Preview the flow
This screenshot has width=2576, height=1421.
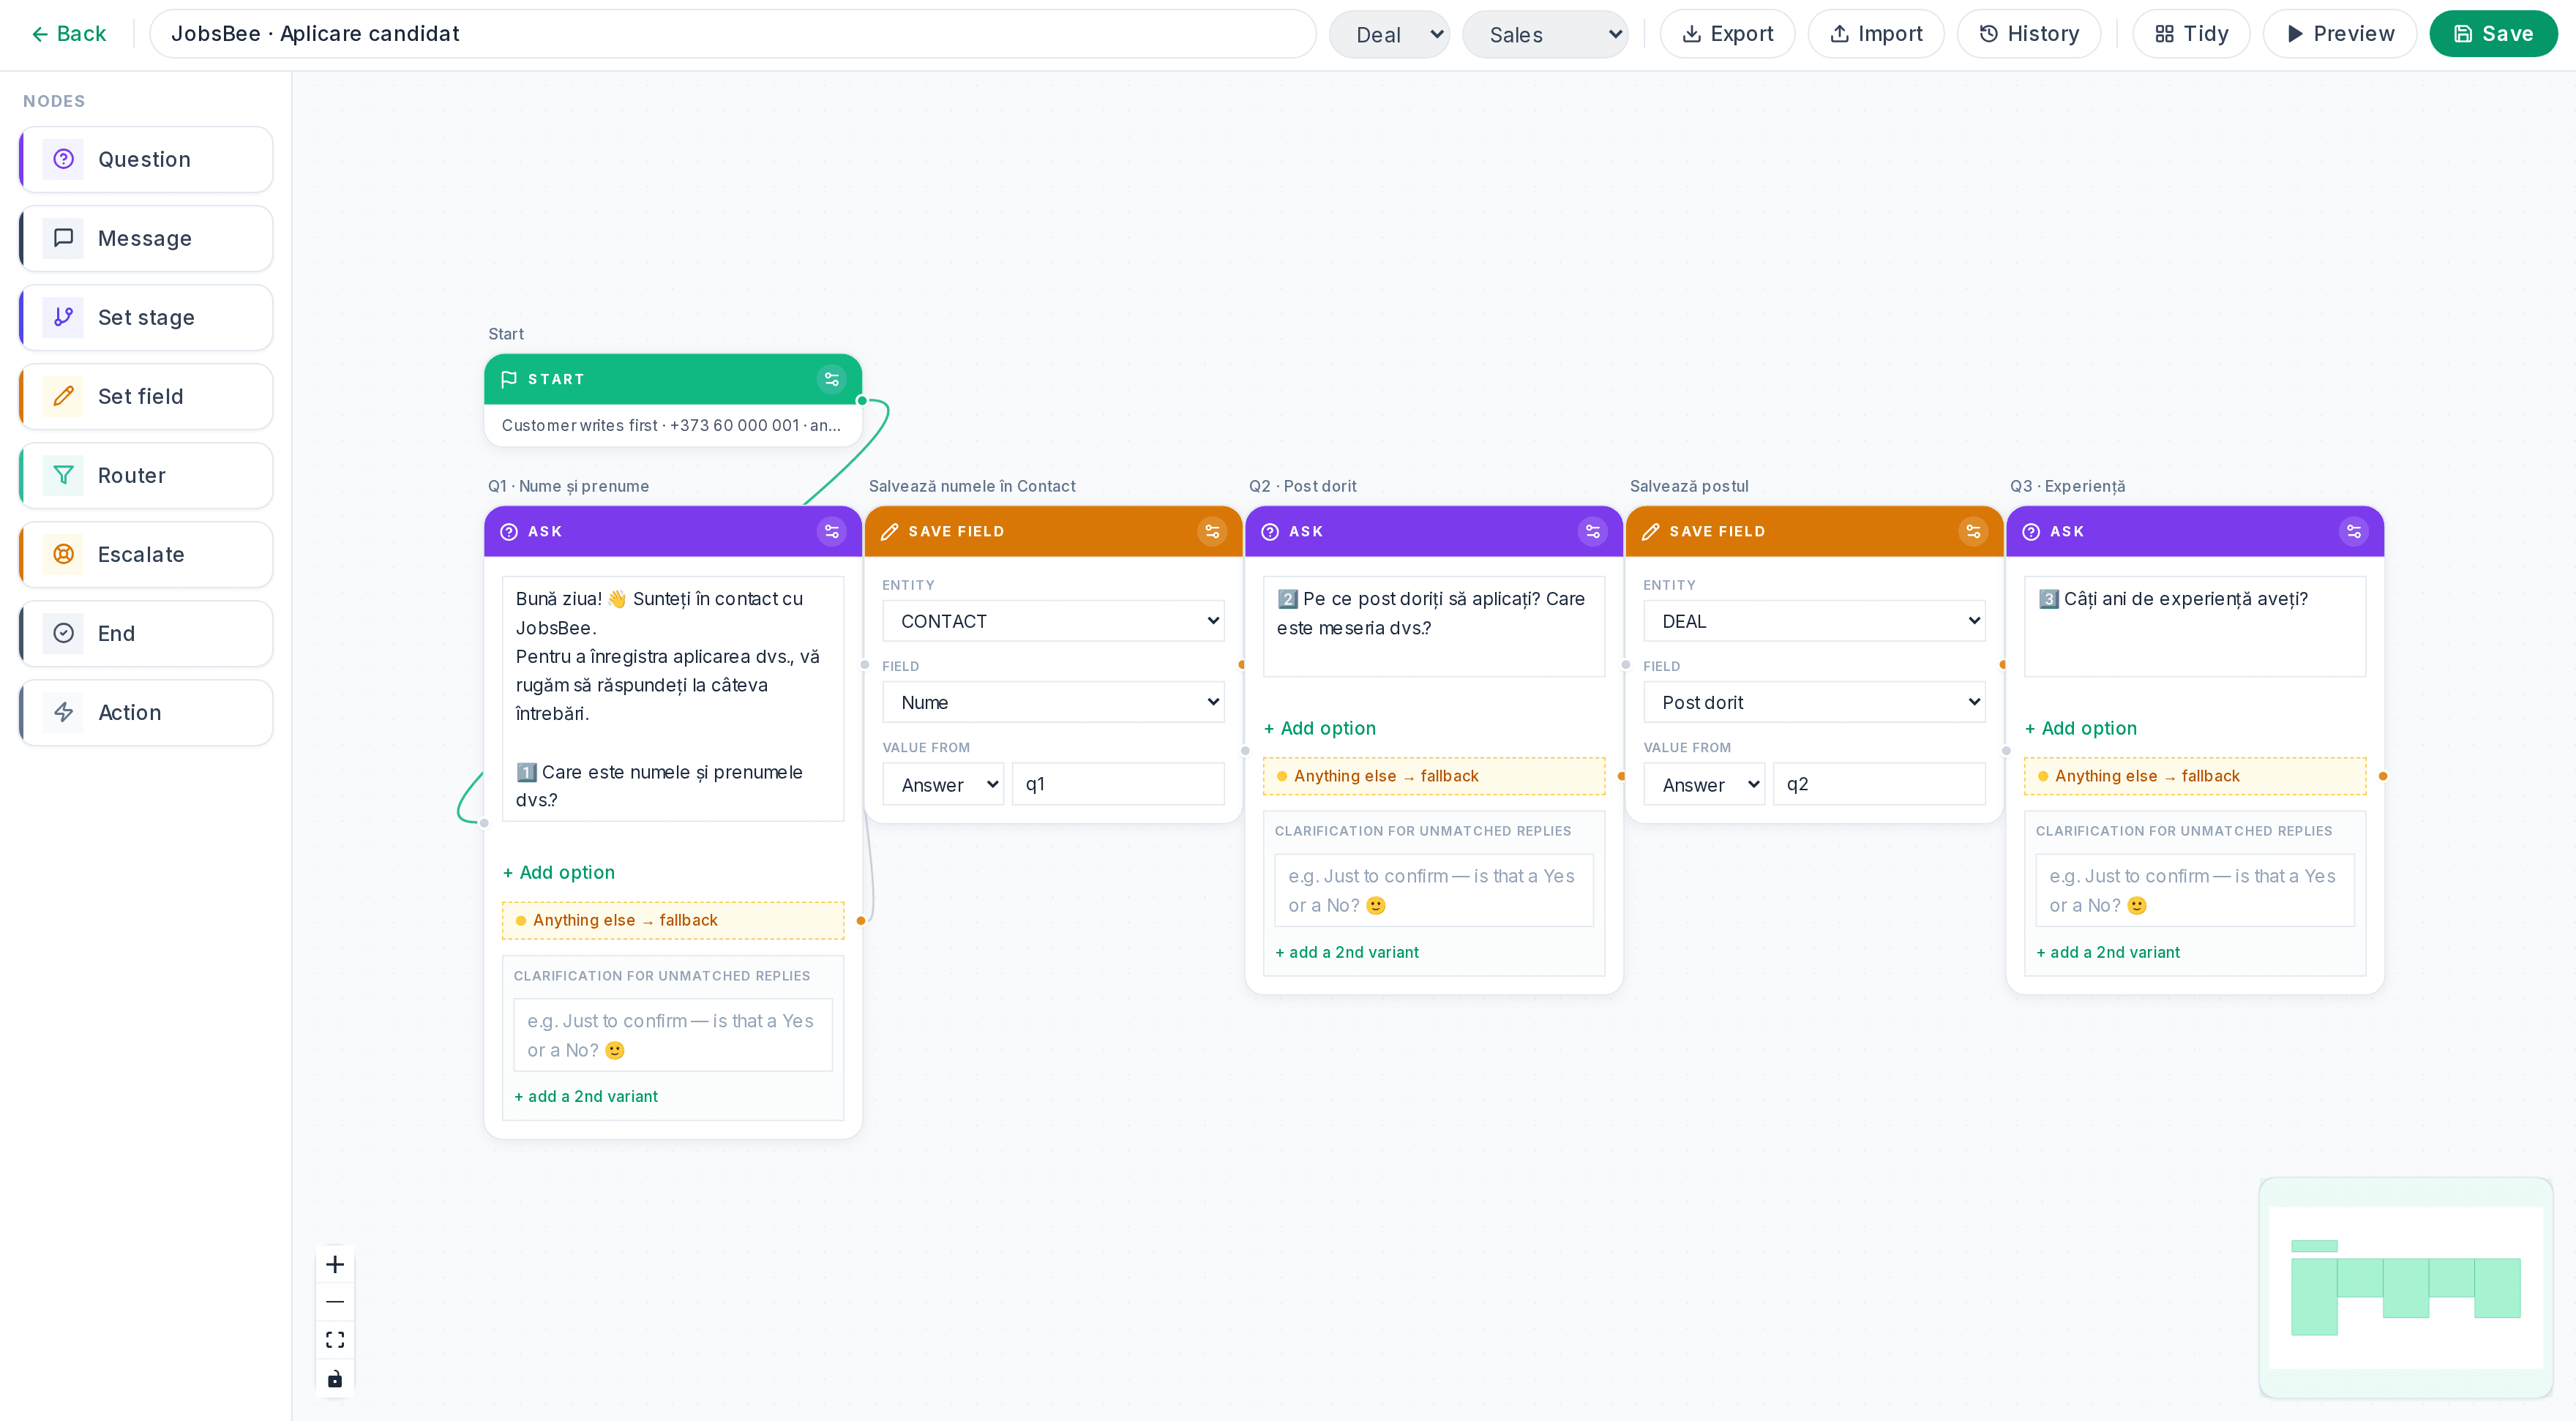point(2340,34)
